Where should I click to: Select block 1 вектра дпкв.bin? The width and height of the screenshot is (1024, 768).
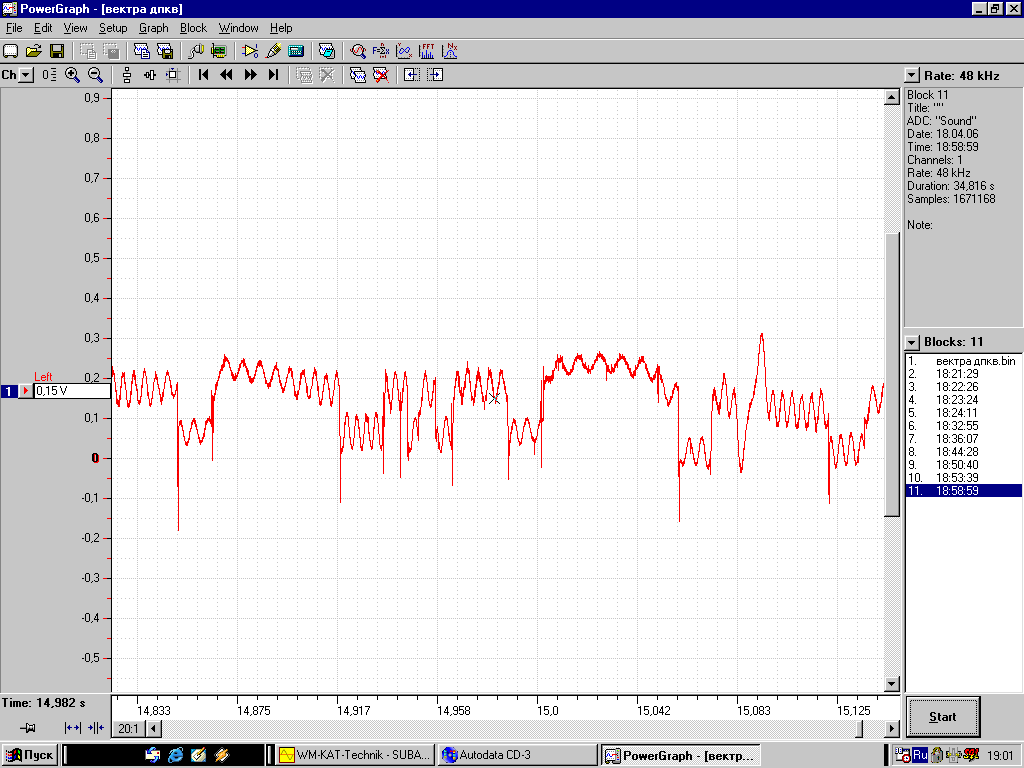click(963, 361)
